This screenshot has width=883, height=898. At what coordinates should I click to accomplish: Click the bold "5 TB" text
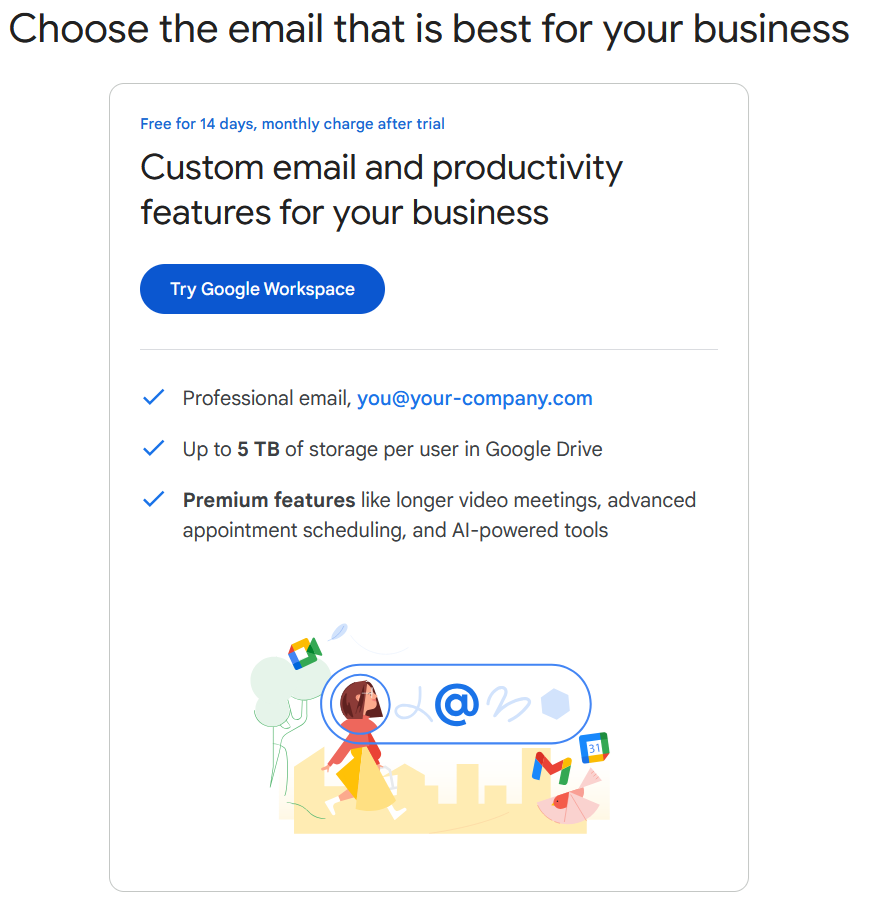tap(258, 449)
